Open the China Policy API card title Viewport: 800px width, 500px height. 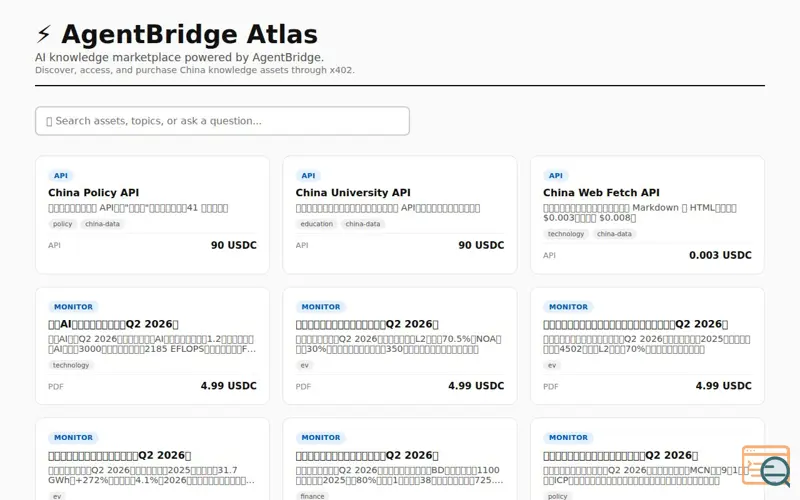pos(93,193)
